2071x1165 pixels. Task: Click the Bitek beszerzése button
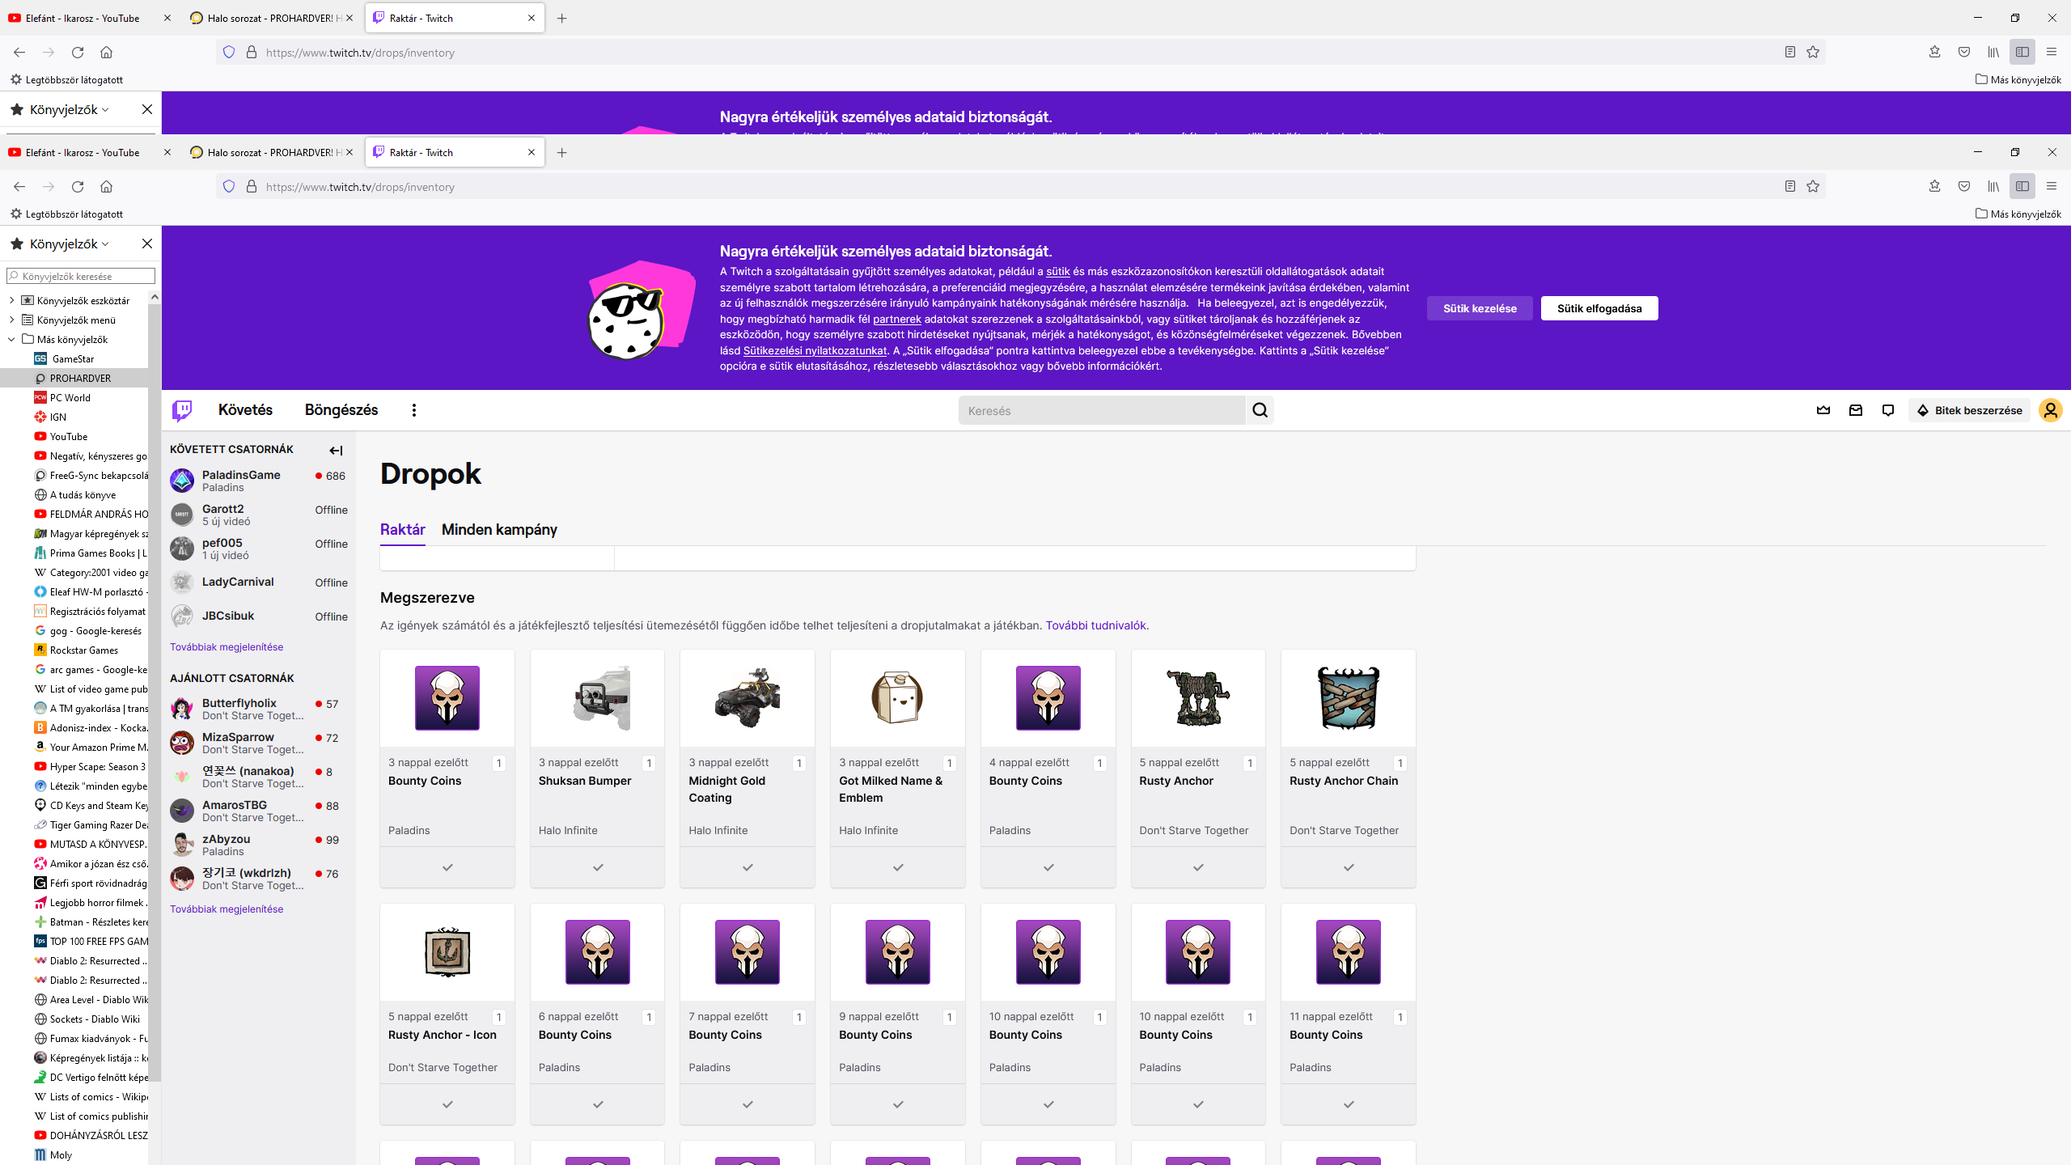(x=1969, y=410)
